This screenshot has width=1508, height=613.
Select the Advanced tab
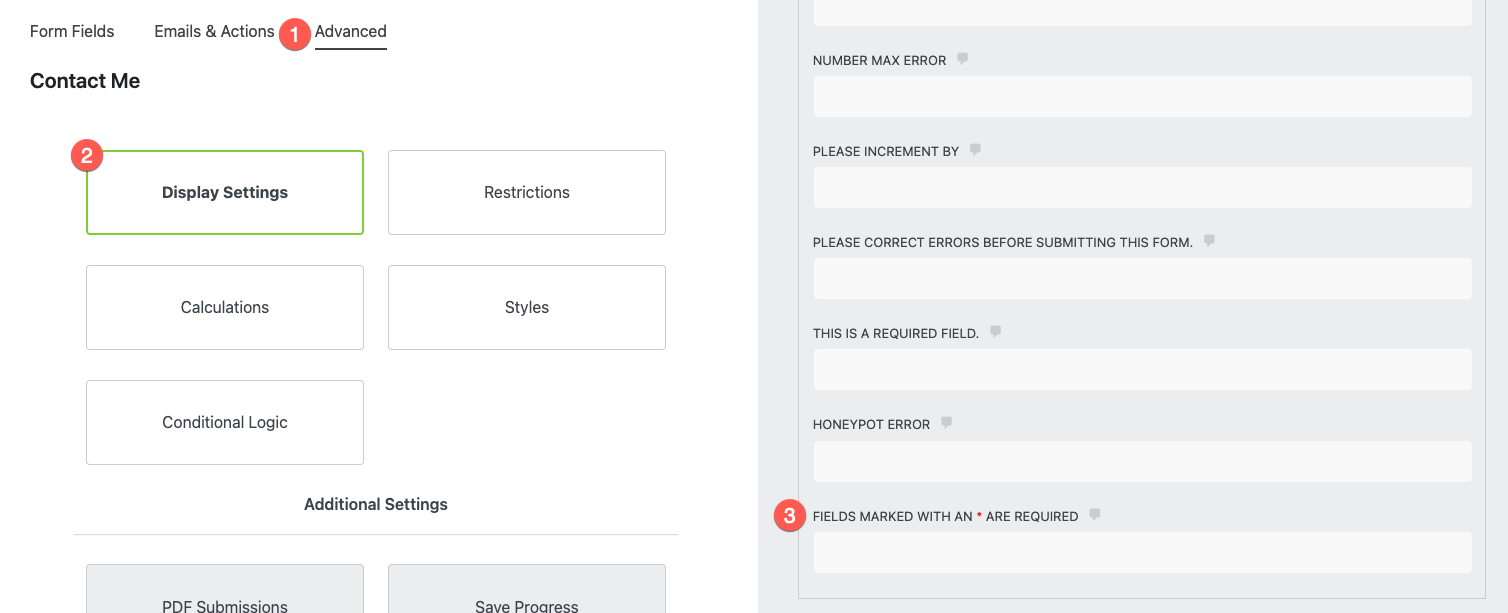(x=350, y=31)
